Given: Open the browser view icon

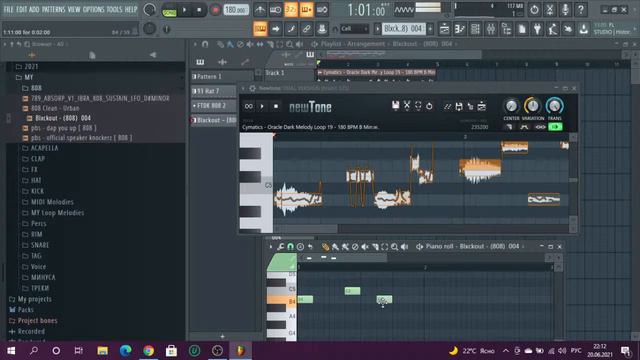Looking at the screenshot, I should tap(506, 29).
